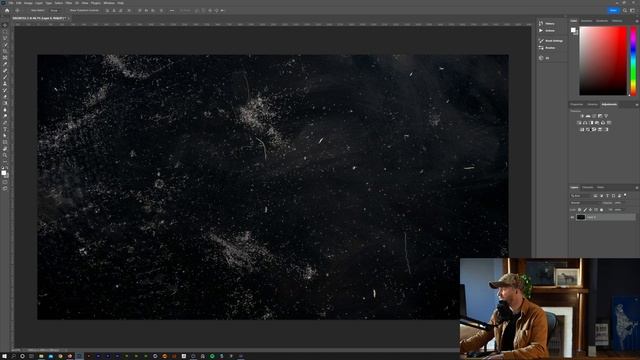The height and width of the screenshot is (360, 640).
Task: Select the Lasso tool
Action: 5,38
